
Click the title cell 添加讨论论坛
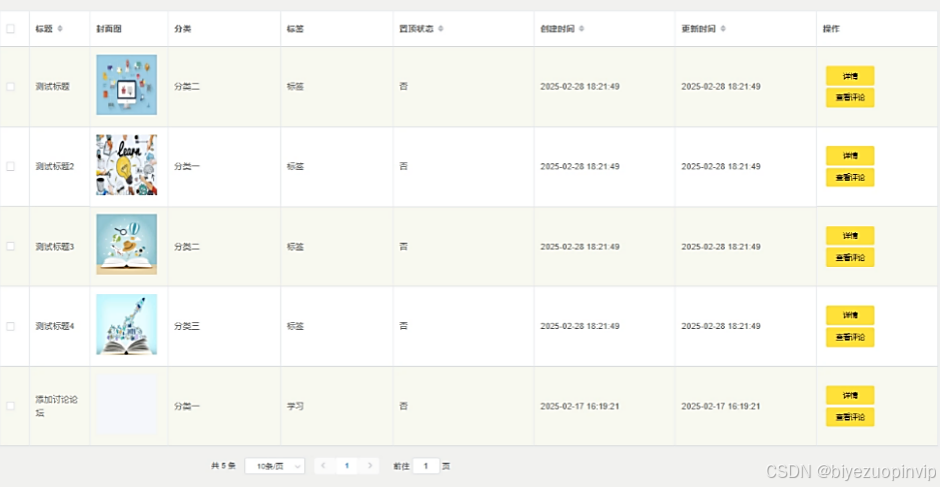[x=56, y=406]
